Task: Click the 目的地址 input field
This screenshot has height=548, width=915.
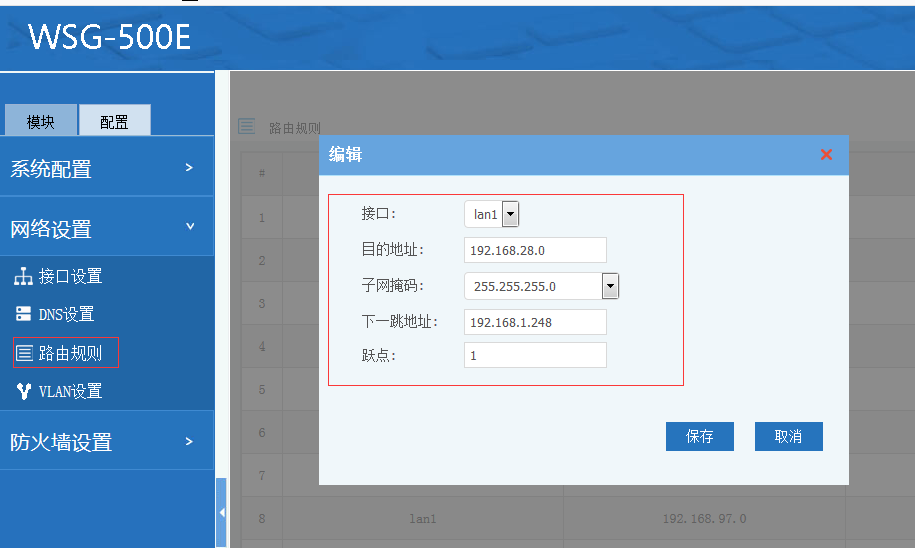Action: (x=535, y=250)
